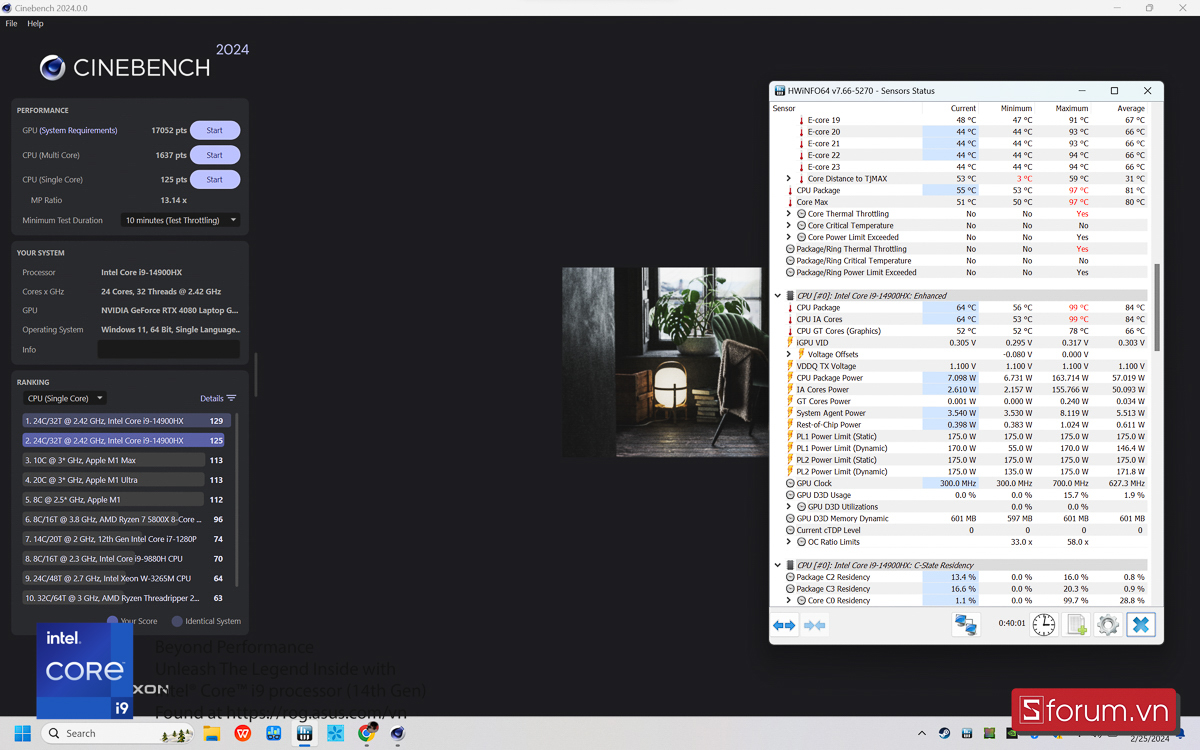The height and width of the screenshot is (750, 1200).
Task: Select System Agent Power sensor row
Action: point(960,413)
